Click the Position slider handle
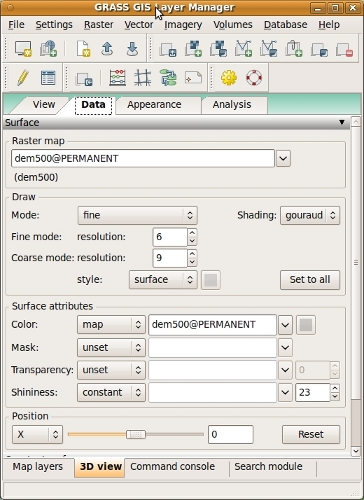 click(x=136, y=434)
